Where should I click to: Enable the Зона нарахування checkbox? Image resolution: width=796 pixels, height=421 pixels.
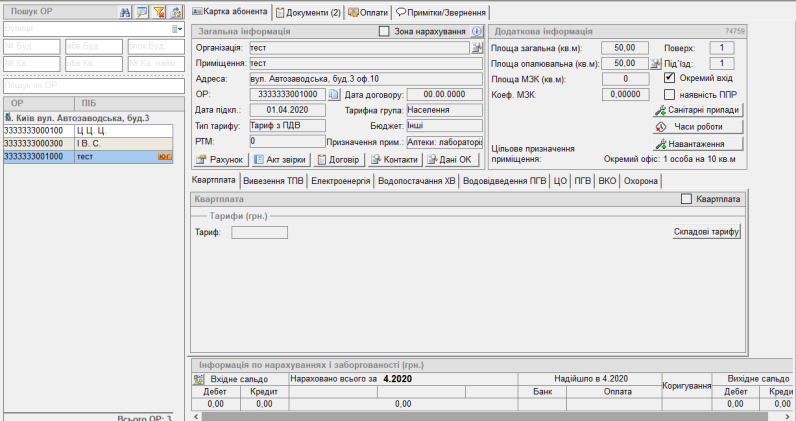tap(385, 32)
